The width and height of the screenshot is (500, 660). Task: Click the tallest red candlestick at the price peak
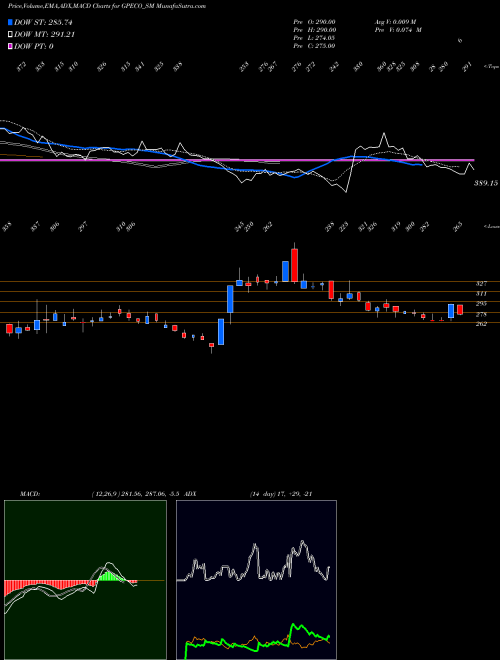click(x=294, y=265)
